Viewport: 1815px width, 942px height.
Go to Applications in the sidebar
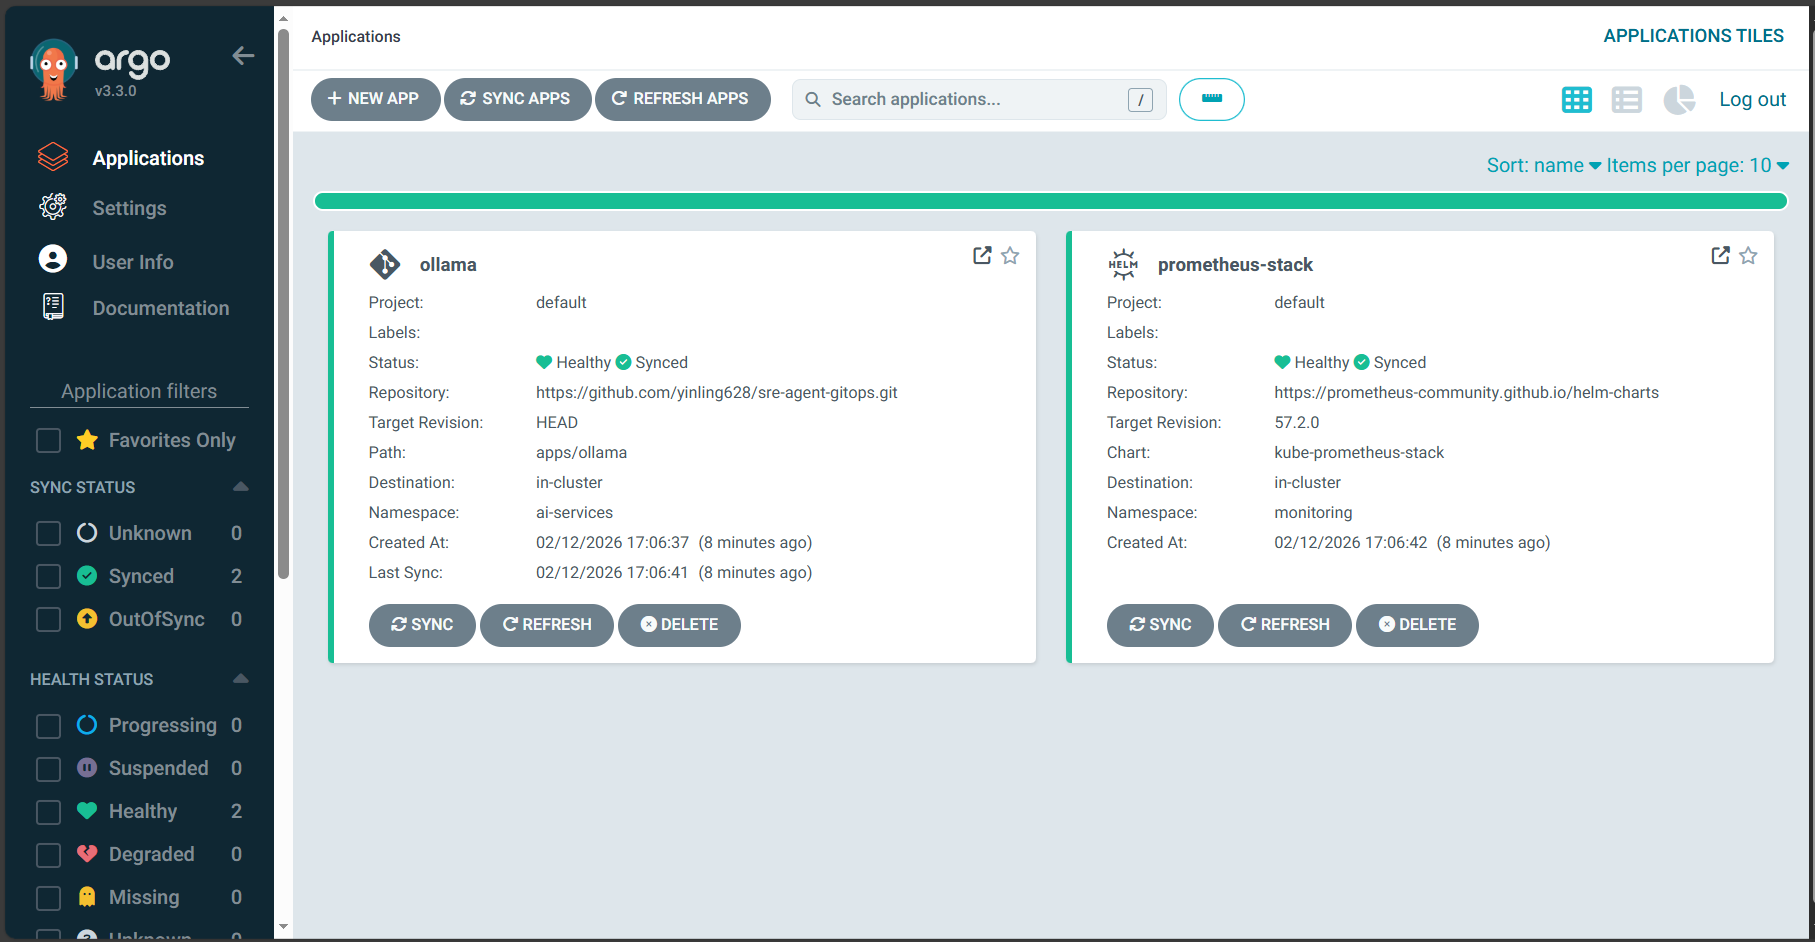pyautogui.click(x=148, y=158)
